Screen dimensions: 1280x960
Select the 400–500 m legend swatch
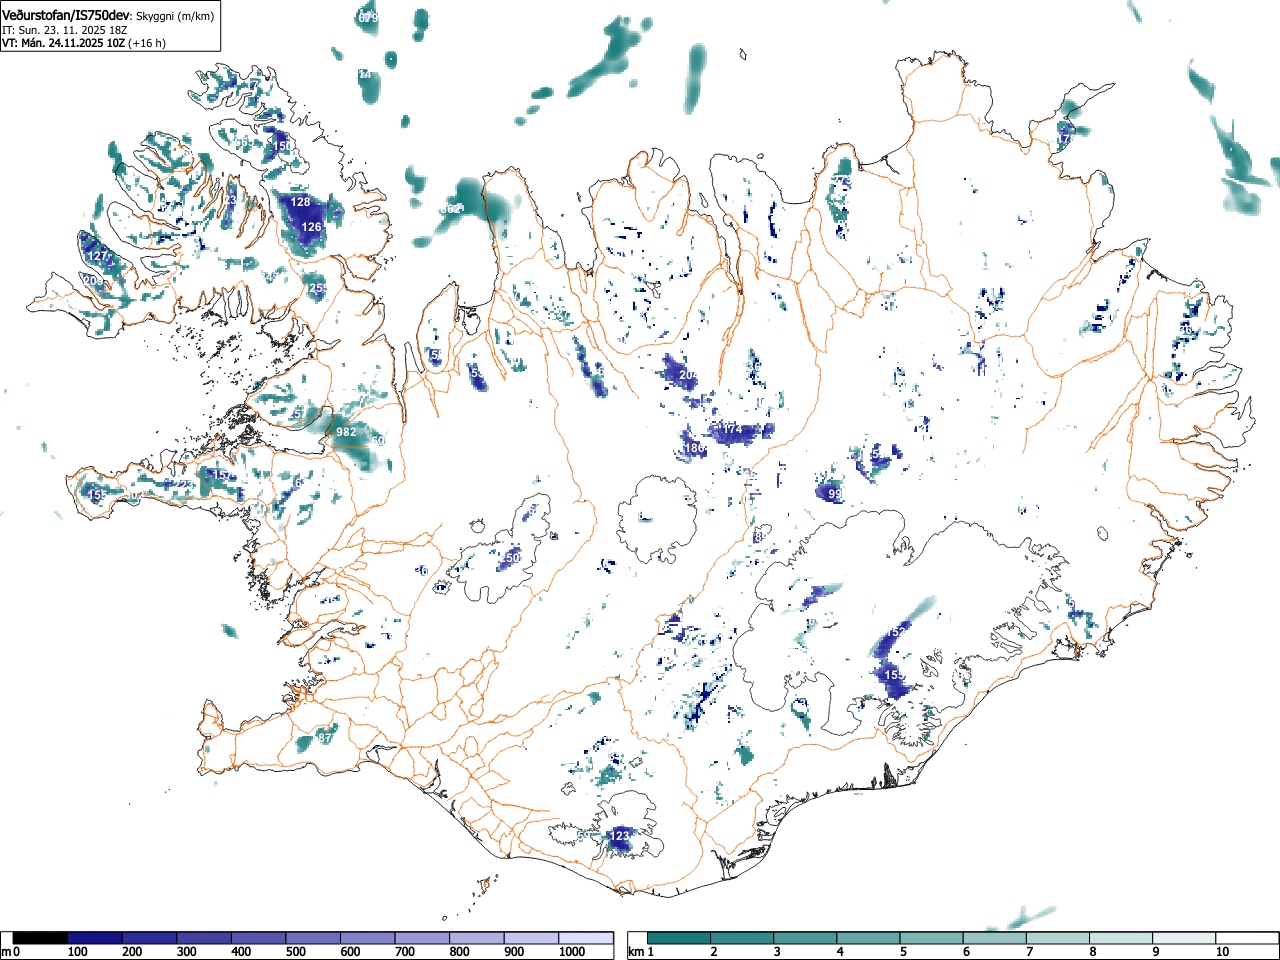click(x=259, y=938)
